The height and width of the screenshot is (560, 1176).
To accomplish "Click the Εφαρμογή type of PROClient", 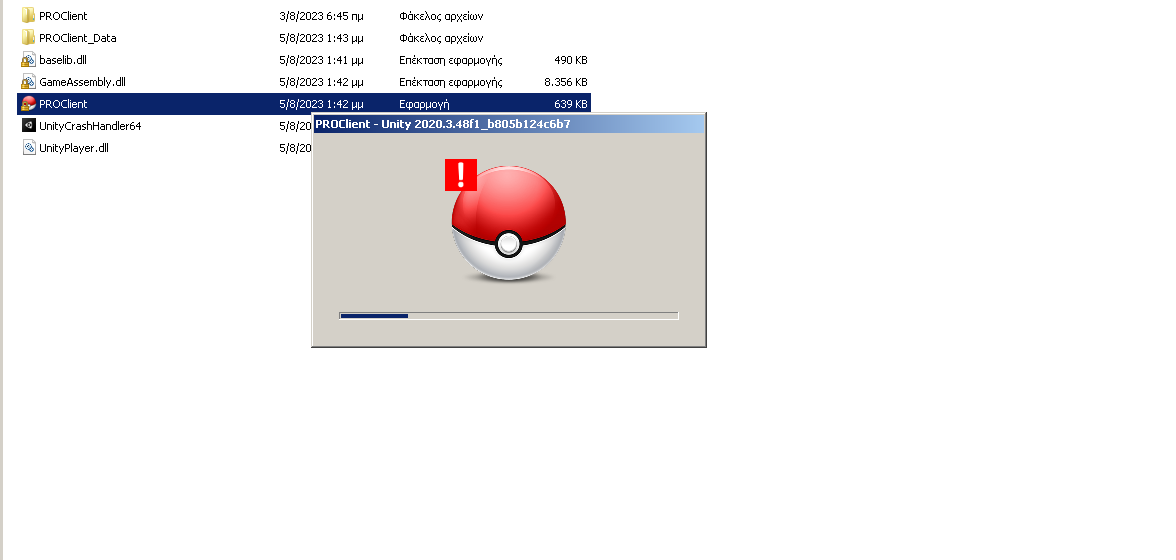I will click(424, 104).
